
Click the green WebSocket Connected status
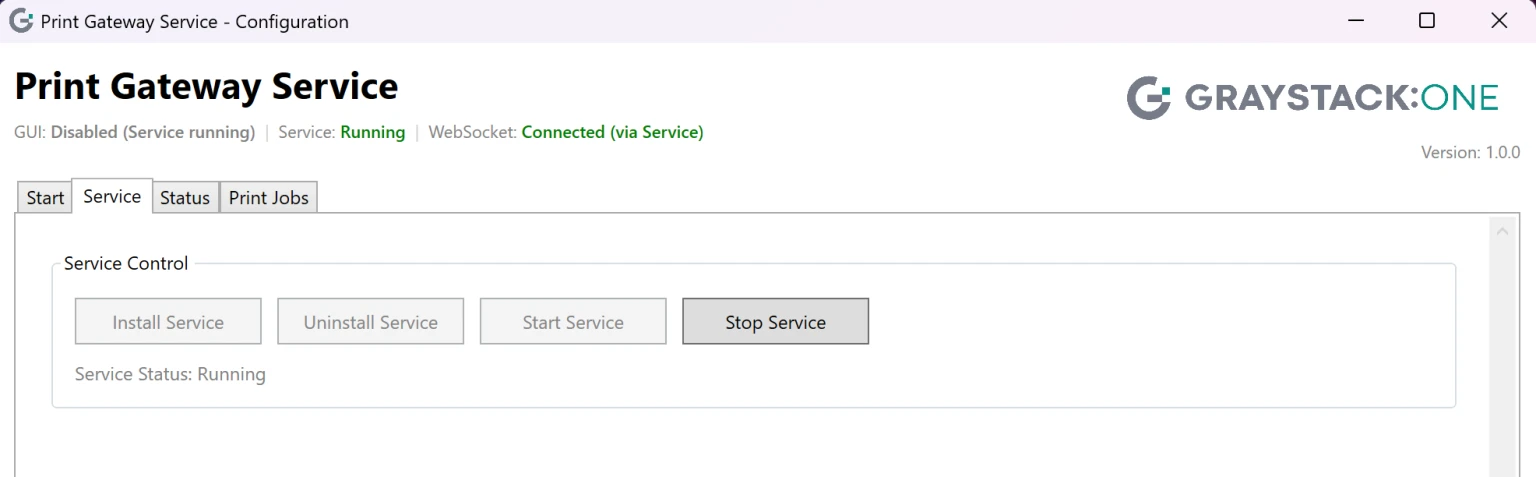pos(612,132)
